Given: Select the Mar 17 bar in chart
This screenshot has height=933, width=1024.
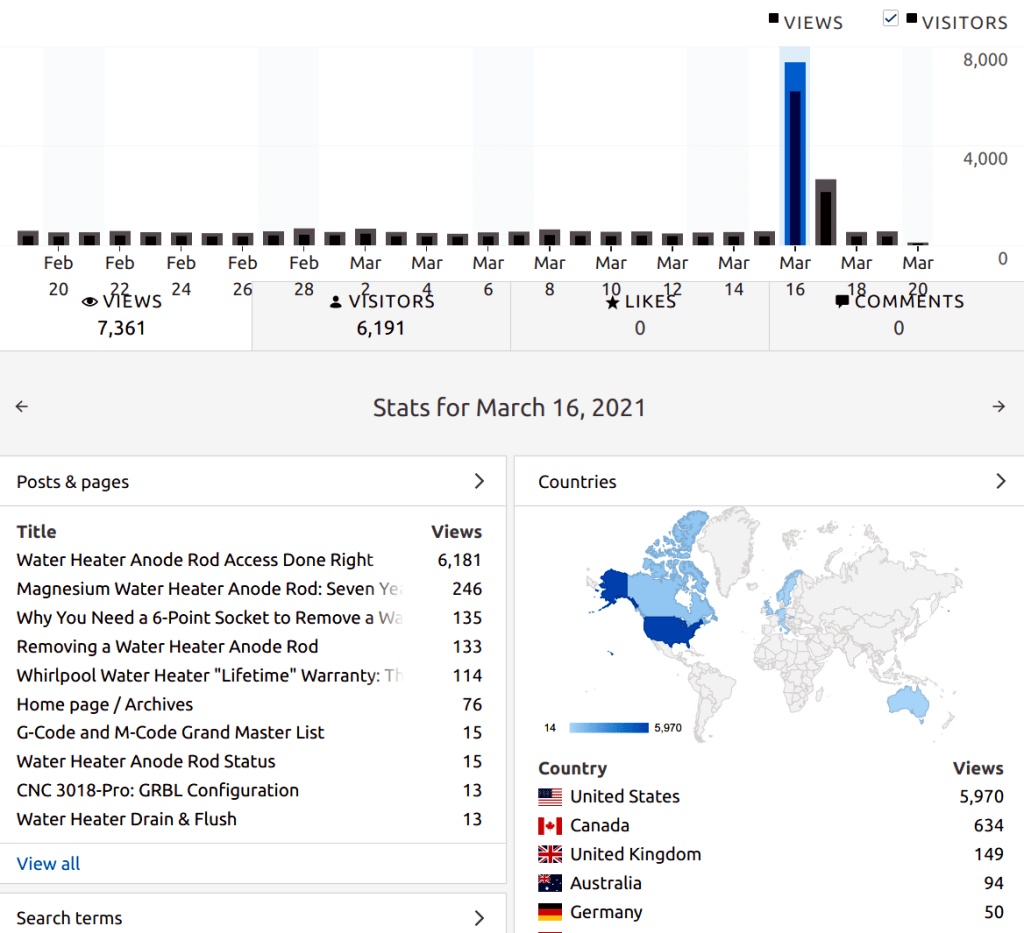Looking at the screenshot, I should pyautogui.click(x=825, y=212).
